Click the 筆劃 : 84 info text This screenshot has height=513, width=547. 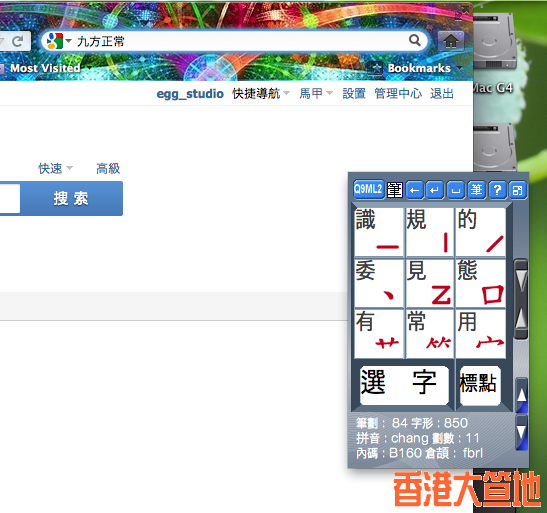point(382,423)
